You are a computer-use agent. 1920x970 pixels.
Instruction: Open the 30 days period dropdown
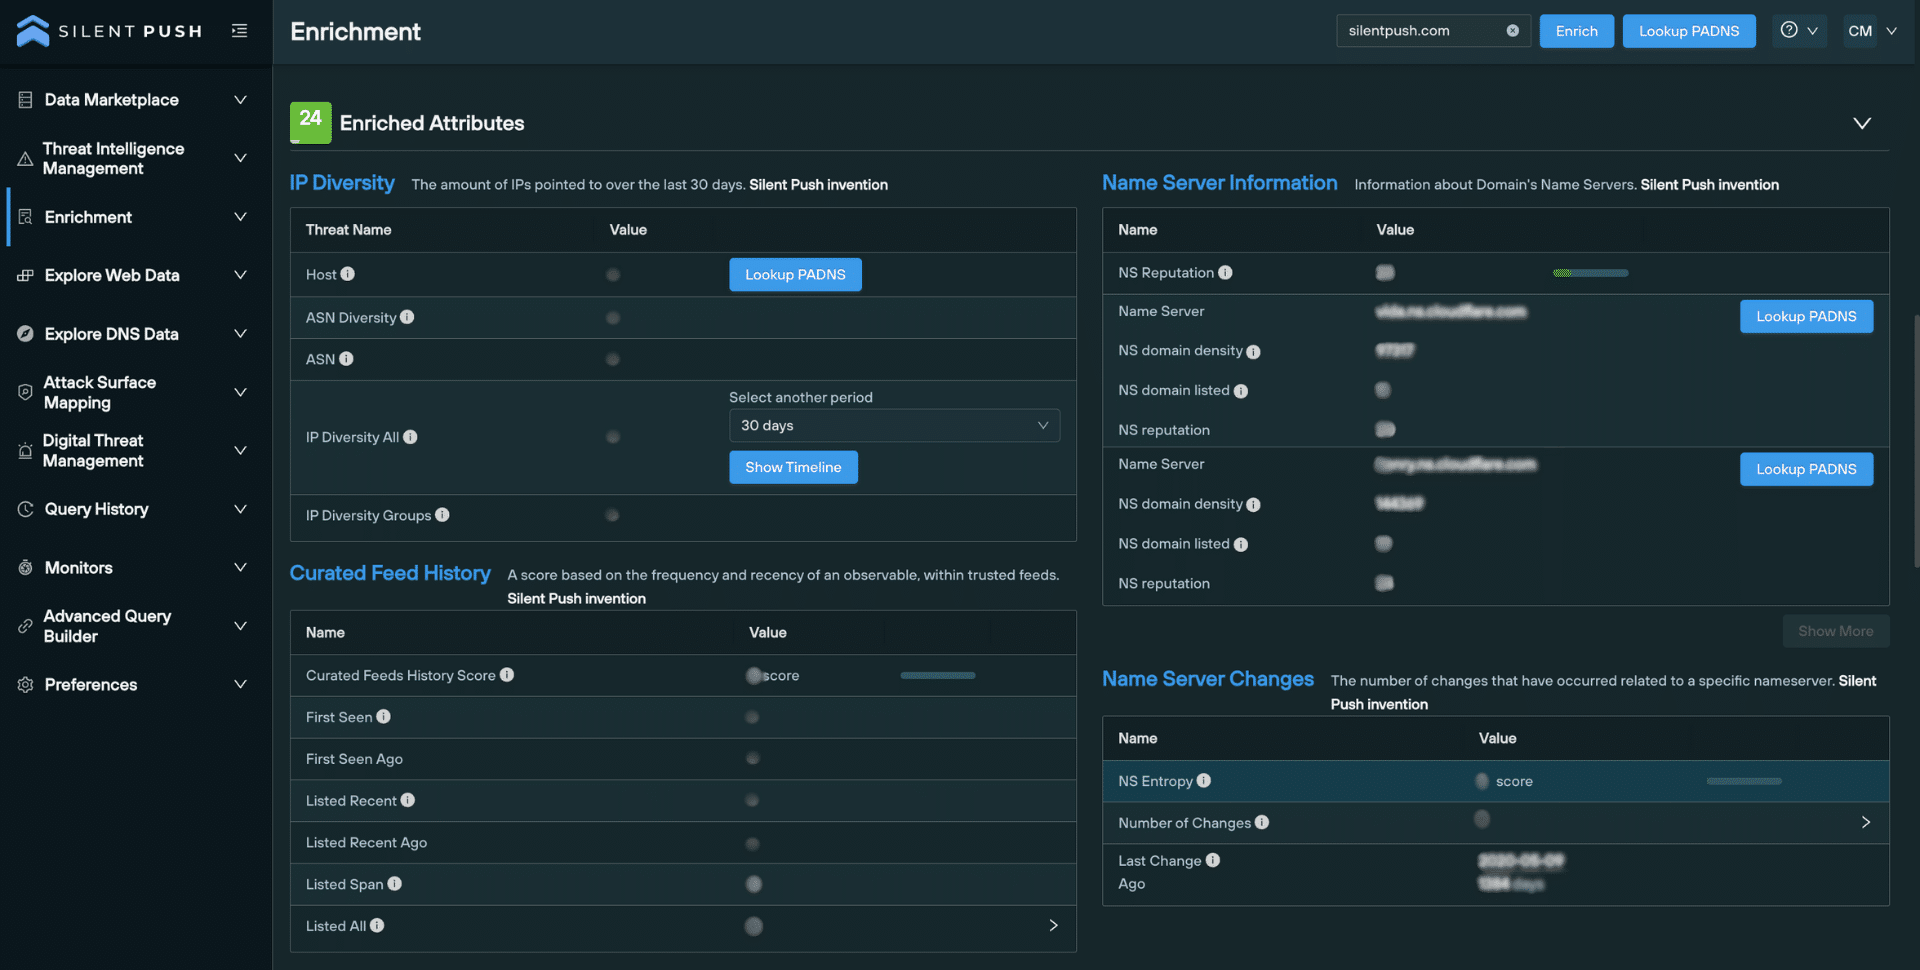pyautogui.click(x=894, y=426)
